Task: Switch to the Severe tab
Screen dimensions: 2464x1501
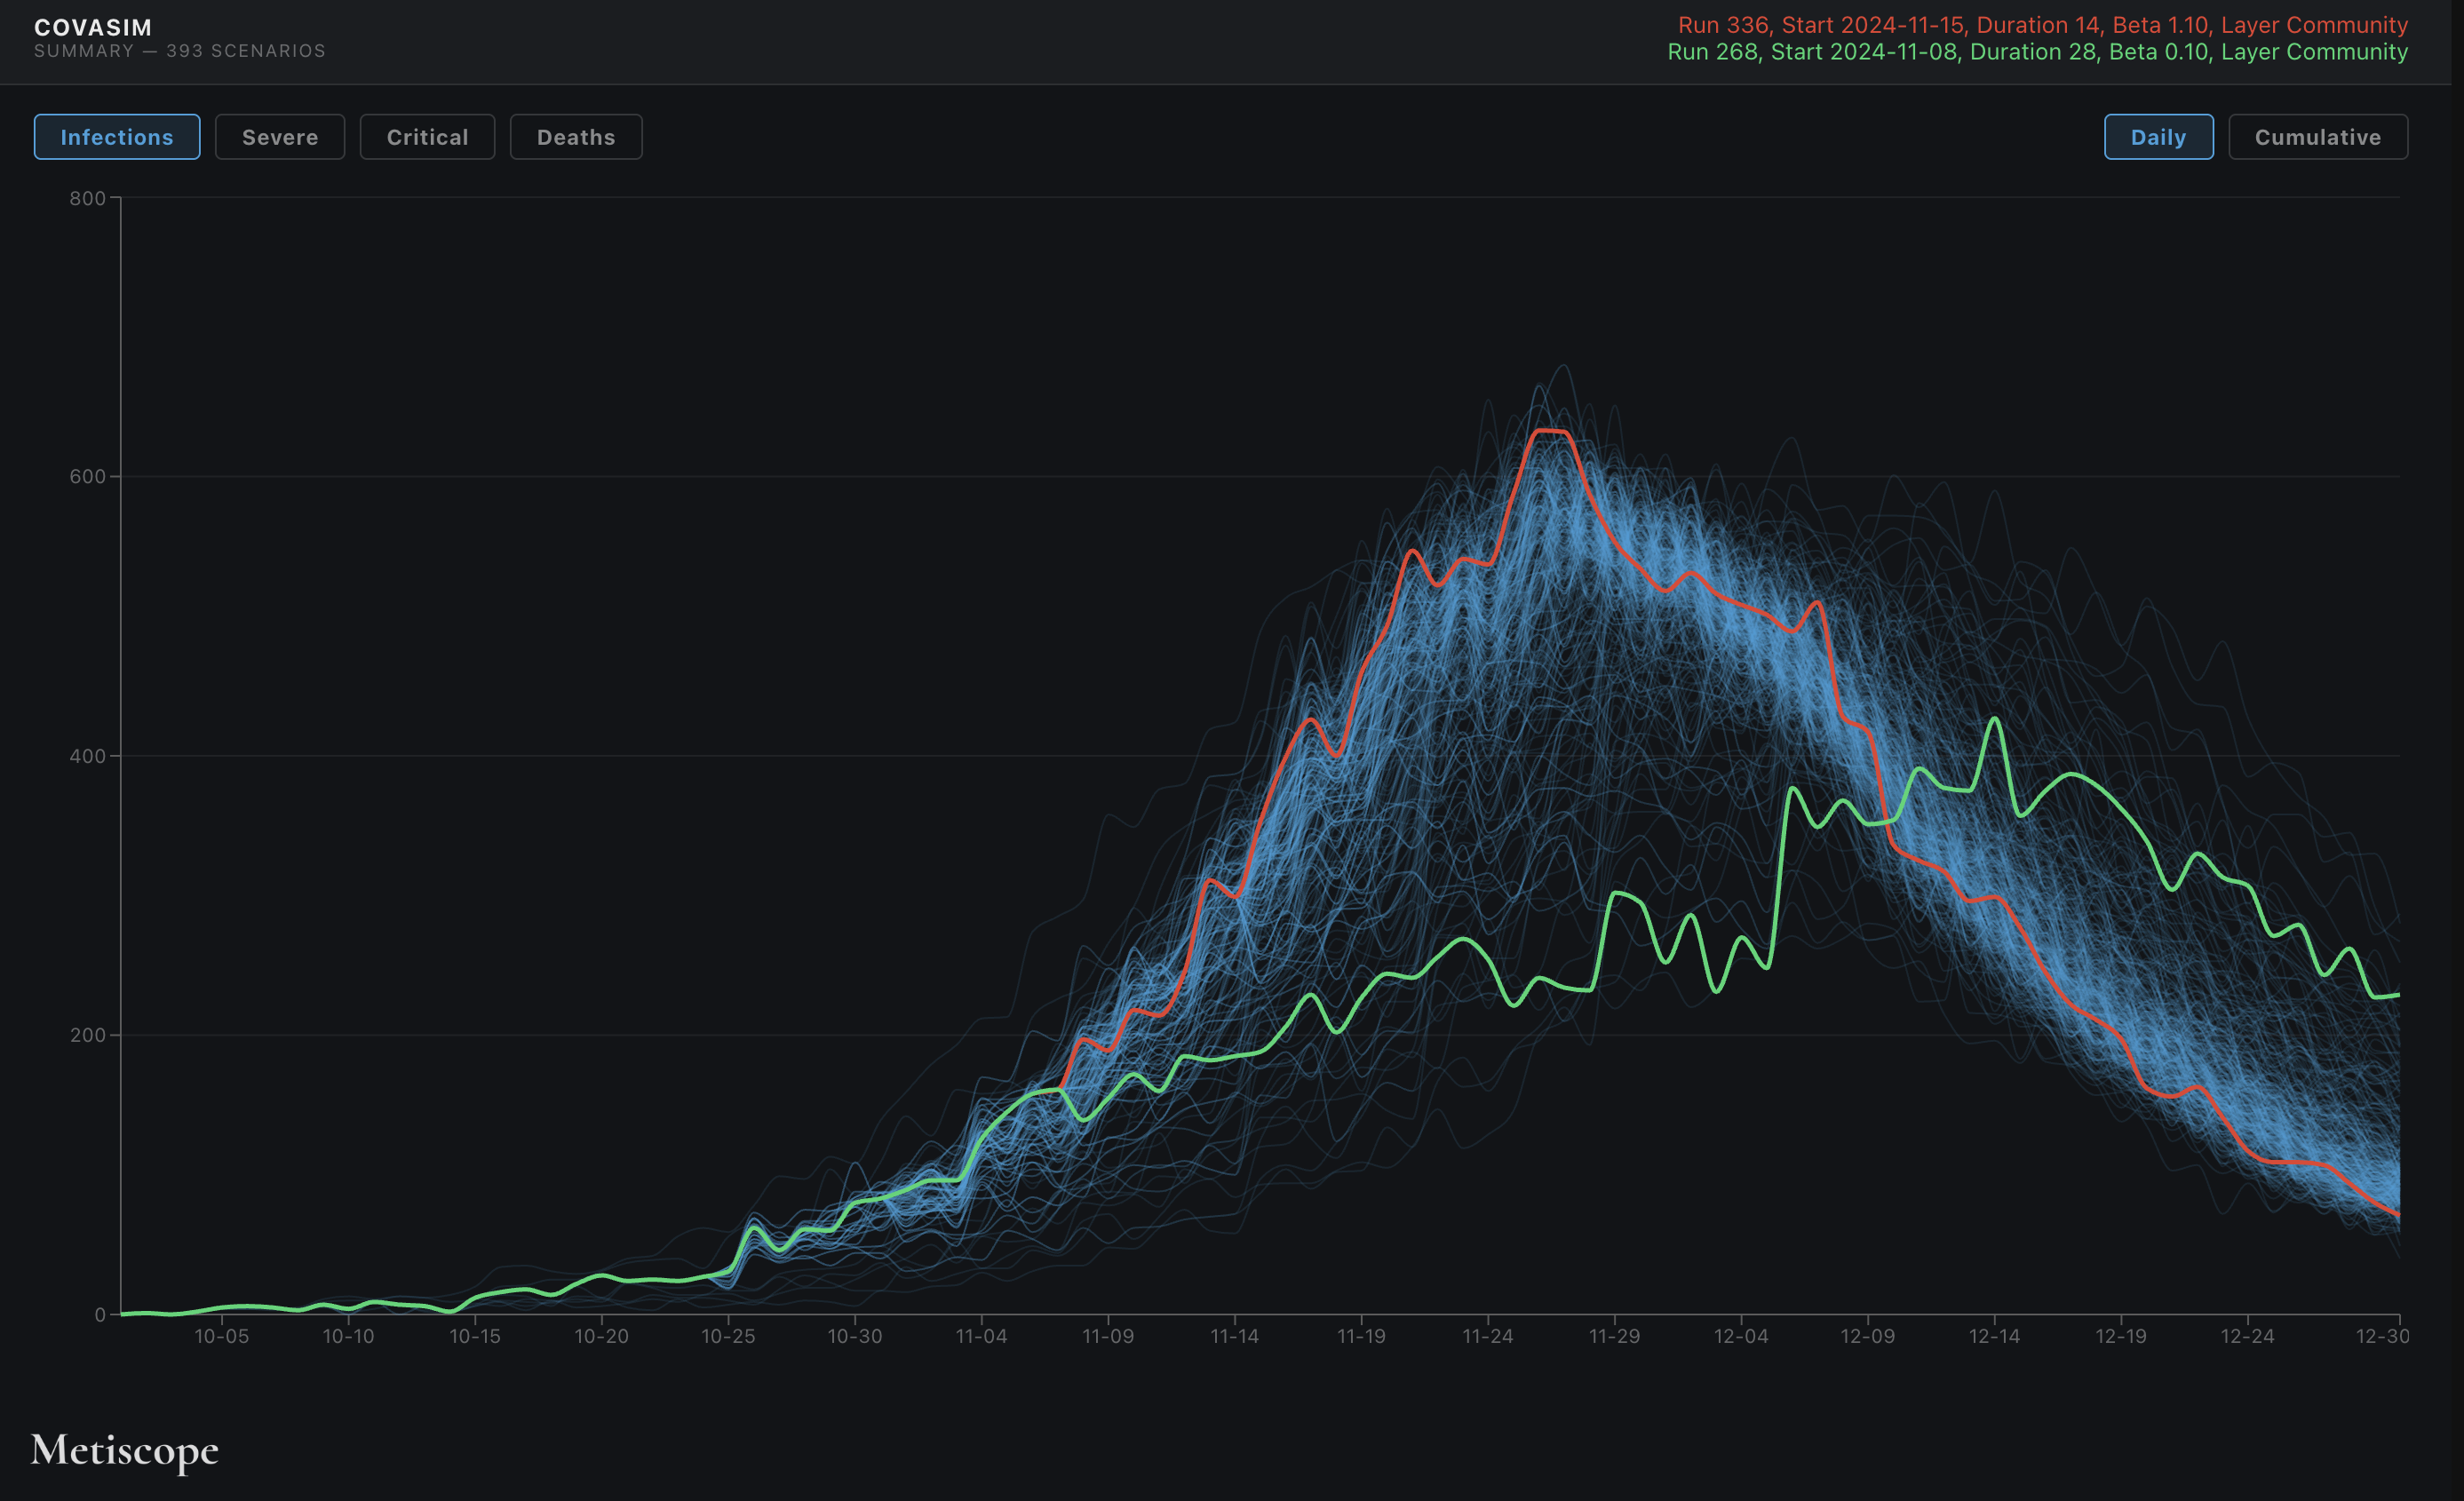Action: coord(280,137)
